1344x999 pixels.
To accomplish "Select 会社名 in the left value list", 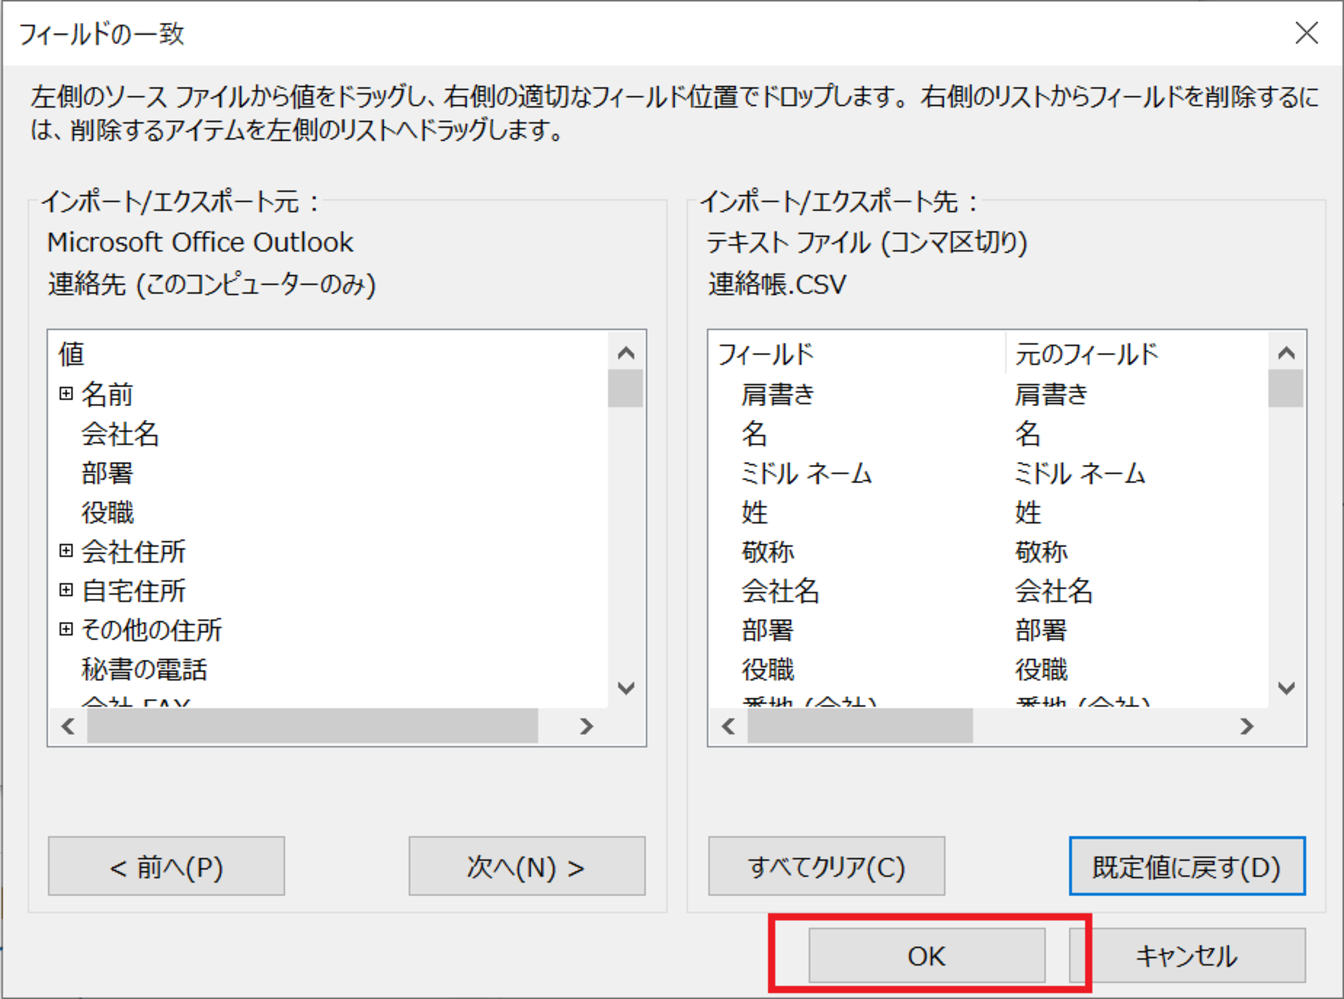I will coord(120,434).
